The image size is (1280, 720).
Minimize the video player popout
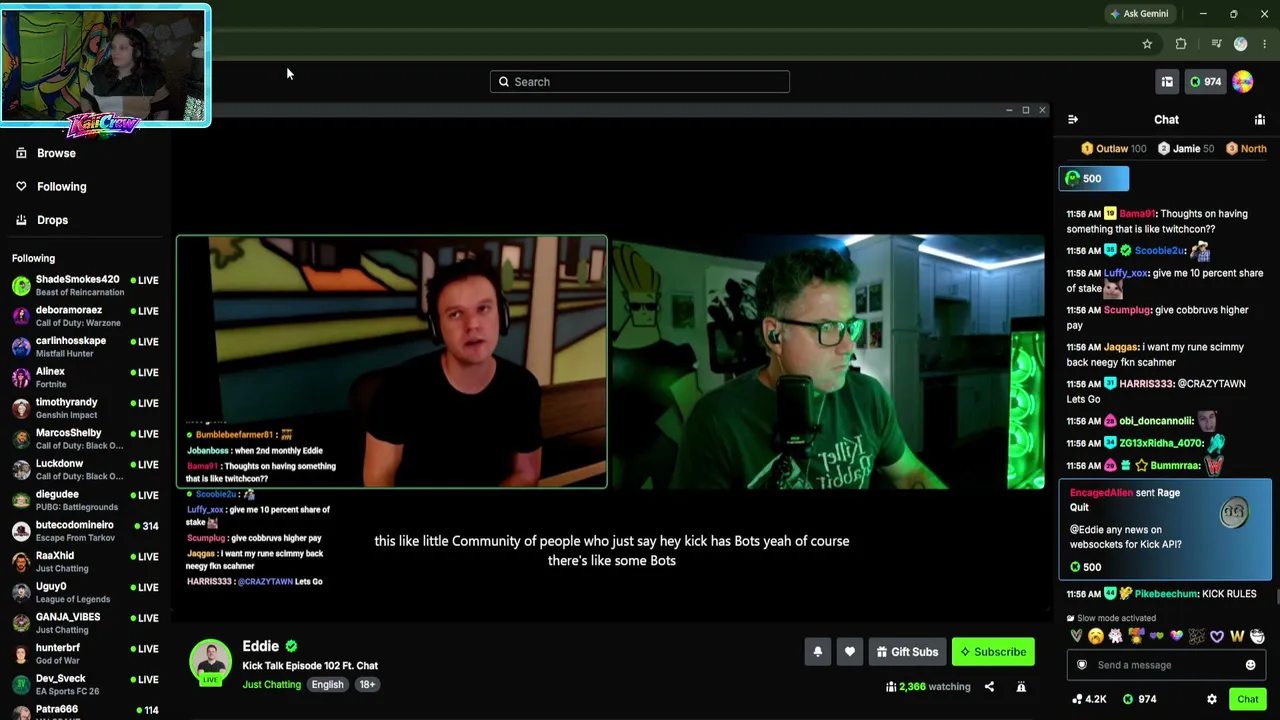(x=1009, y=110)
